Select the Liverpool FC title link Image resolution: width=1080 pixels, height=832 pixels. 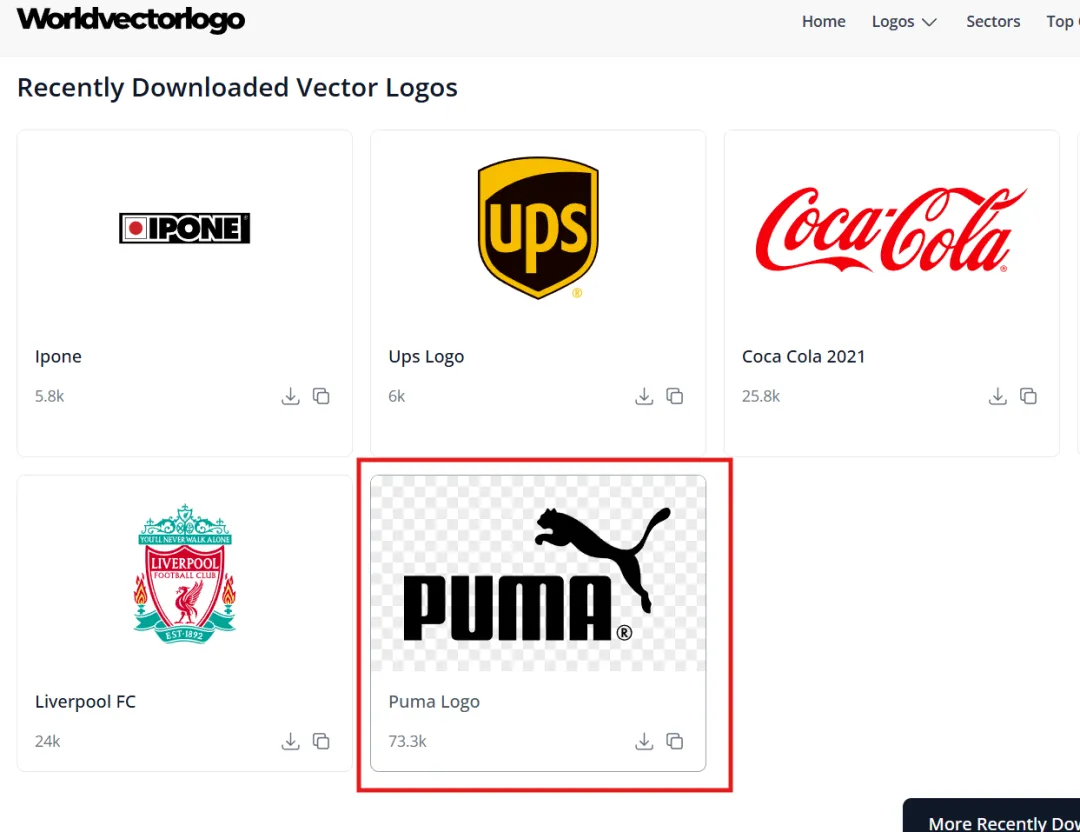click(85, 701)
